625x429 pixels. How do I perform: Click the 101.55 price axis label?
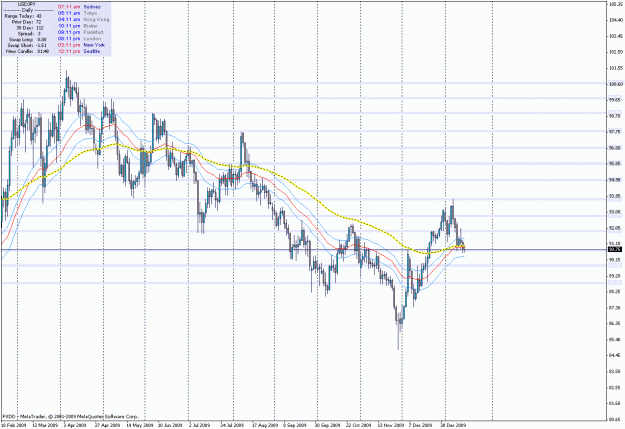(x=615, y=68)
